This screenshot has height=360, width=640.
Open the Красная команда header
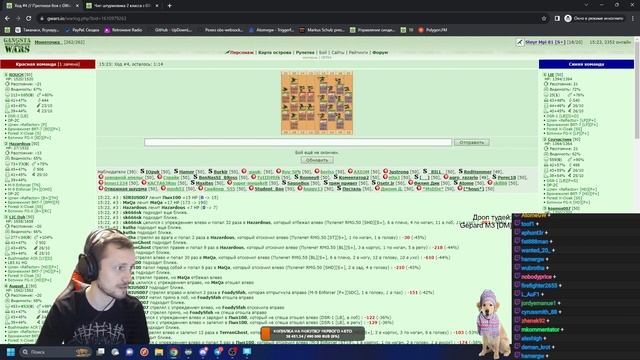(x=48, y=64)
